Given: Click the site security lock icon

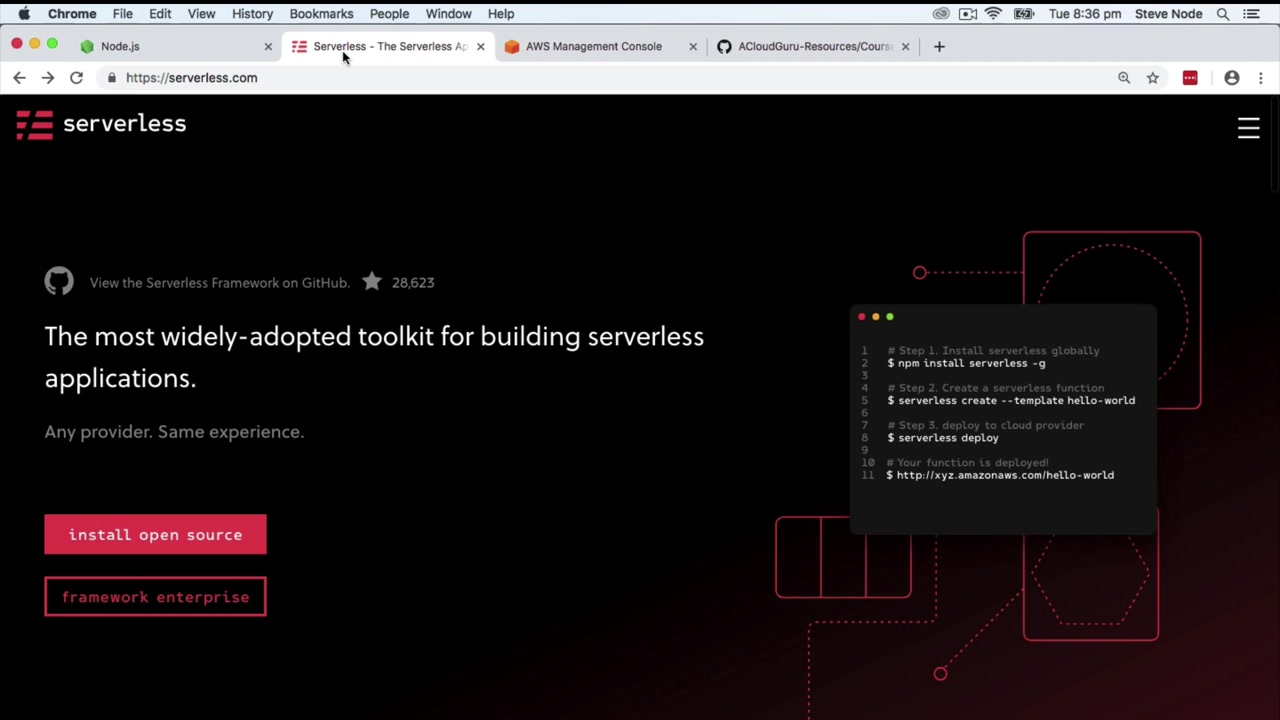Looking at the screenshot, I should 111,78.
